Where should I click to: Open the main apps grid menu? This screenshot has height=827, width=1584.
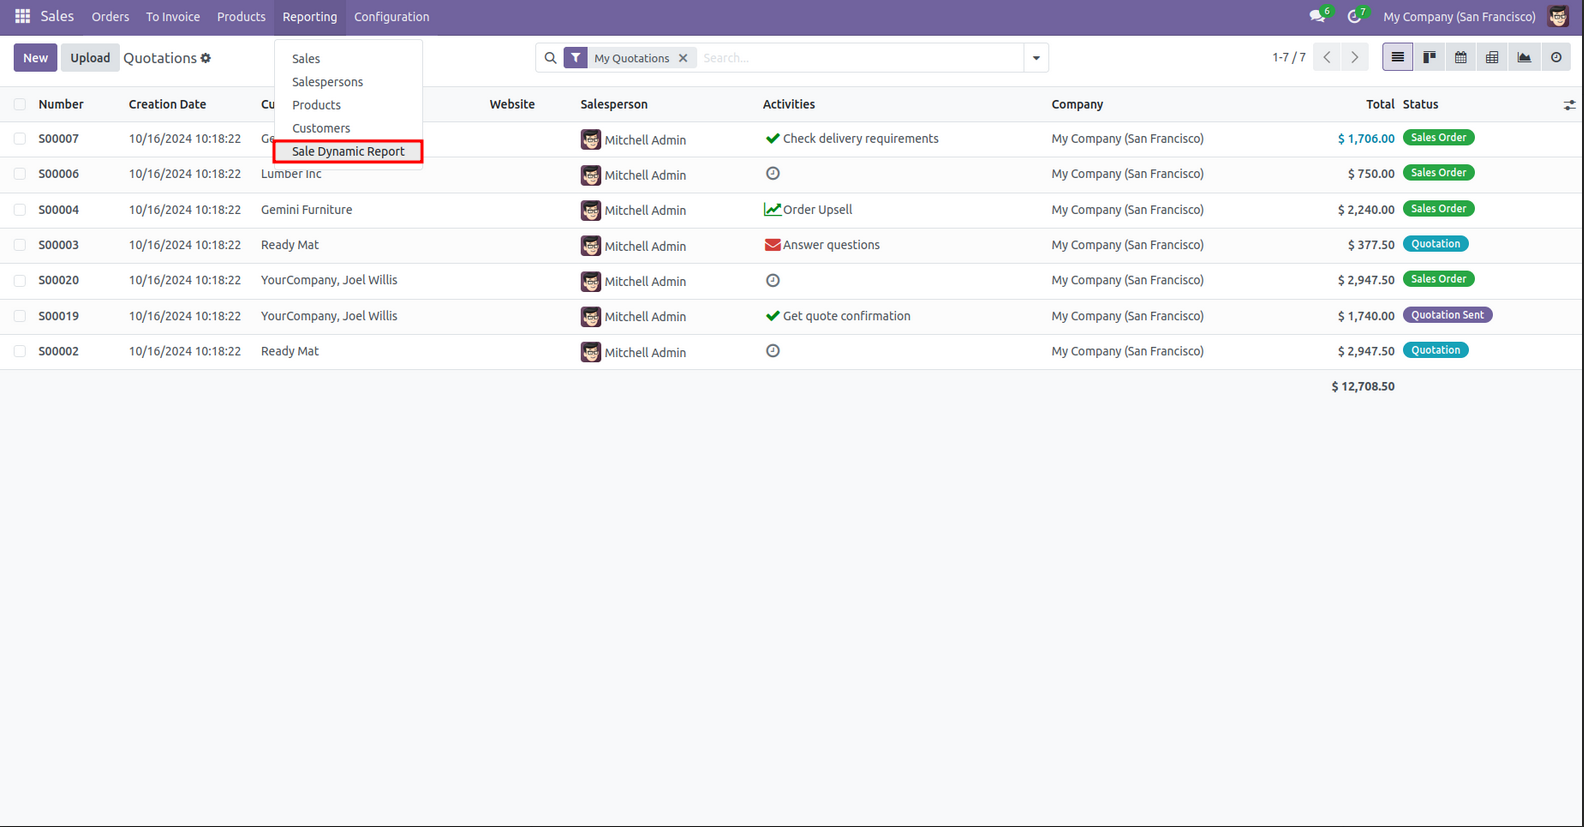point(22,17)
